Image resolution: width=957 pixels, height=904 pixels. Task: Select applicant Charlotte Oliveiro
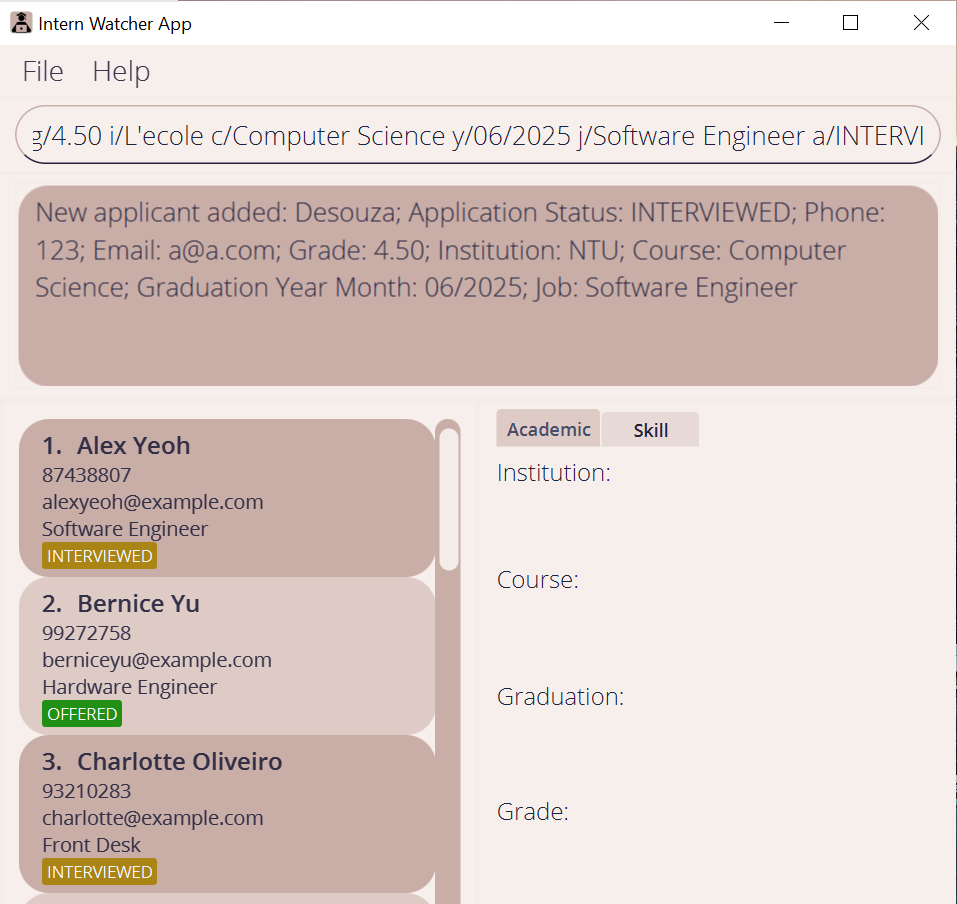226,814
